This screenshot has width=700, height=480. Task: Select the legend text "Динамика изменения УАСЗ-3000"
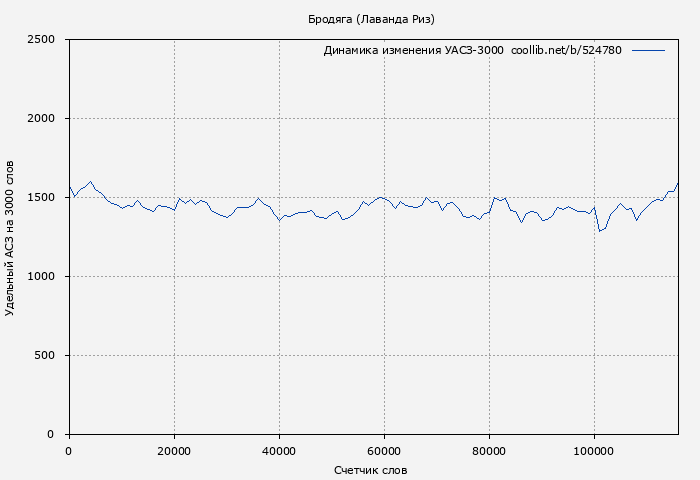click(x=413, y=50)
